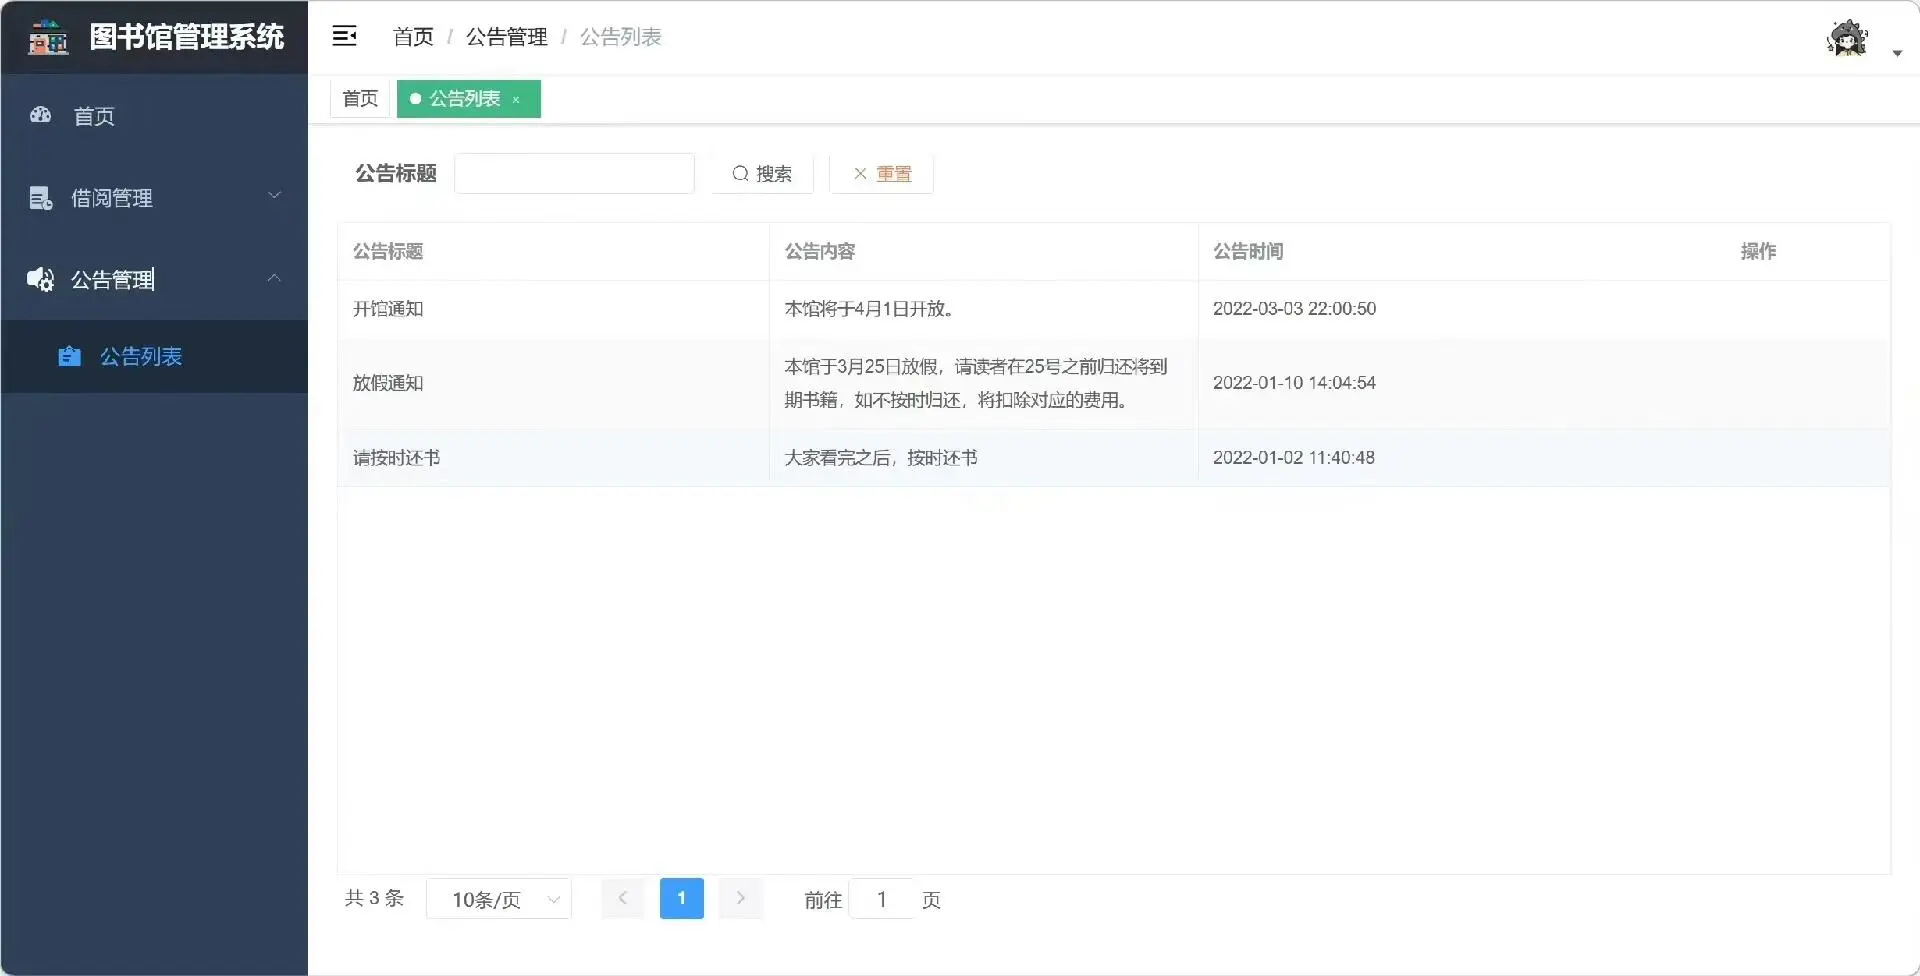Click the library logo icon

coord(47,37)
